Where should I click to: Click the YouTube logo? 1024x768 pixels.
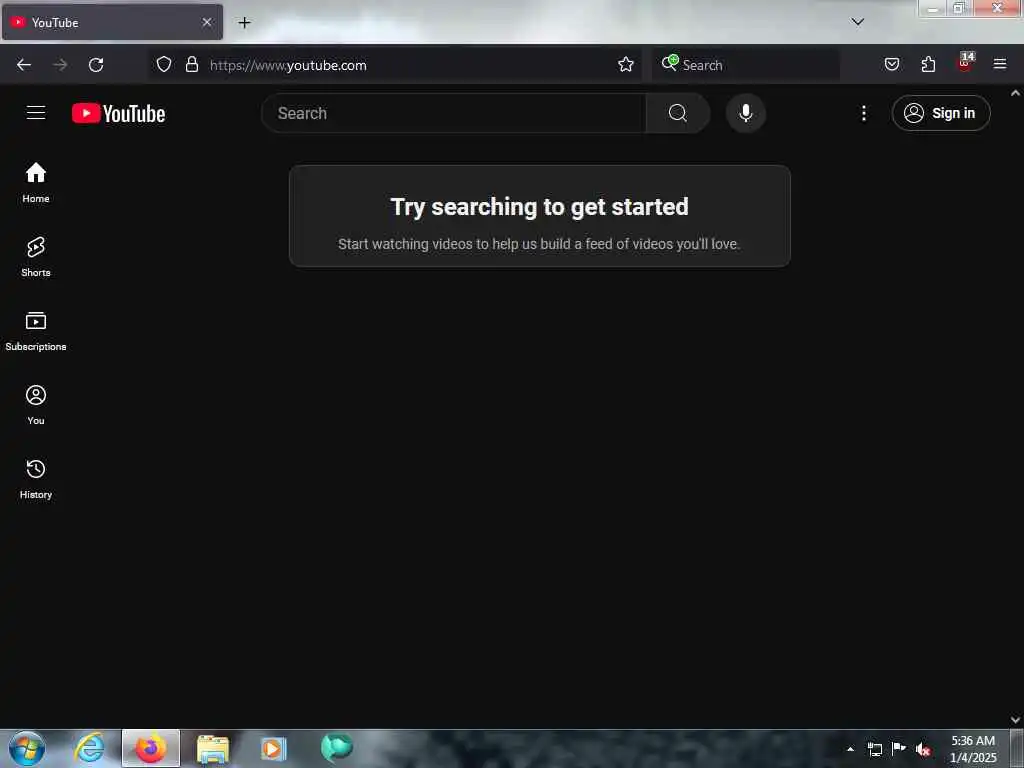118,114
